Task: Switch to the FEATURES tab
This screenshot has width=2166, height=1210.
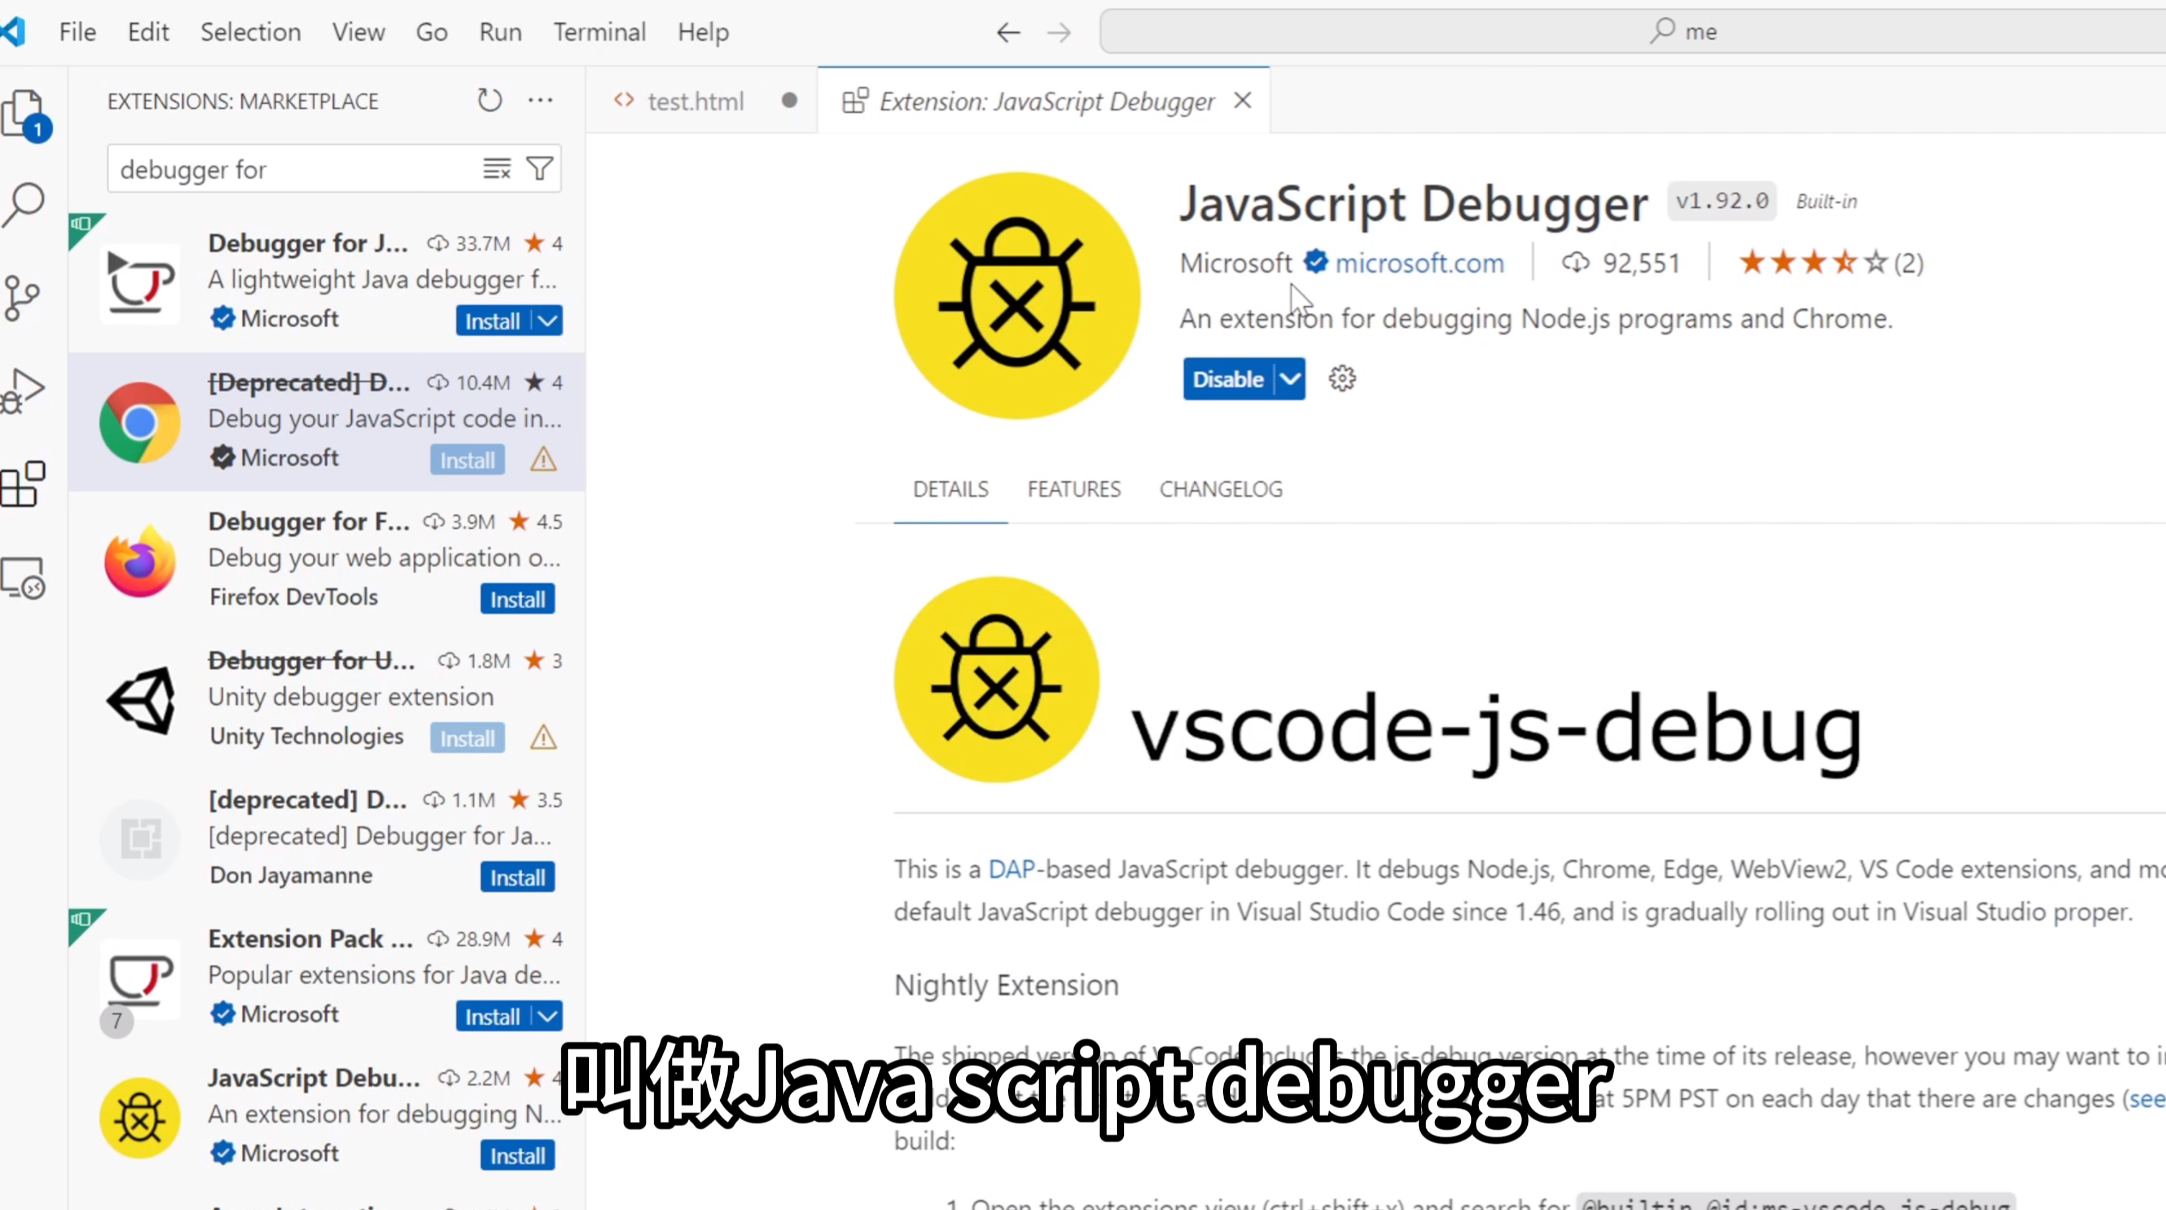Action: pos(1073,489)
